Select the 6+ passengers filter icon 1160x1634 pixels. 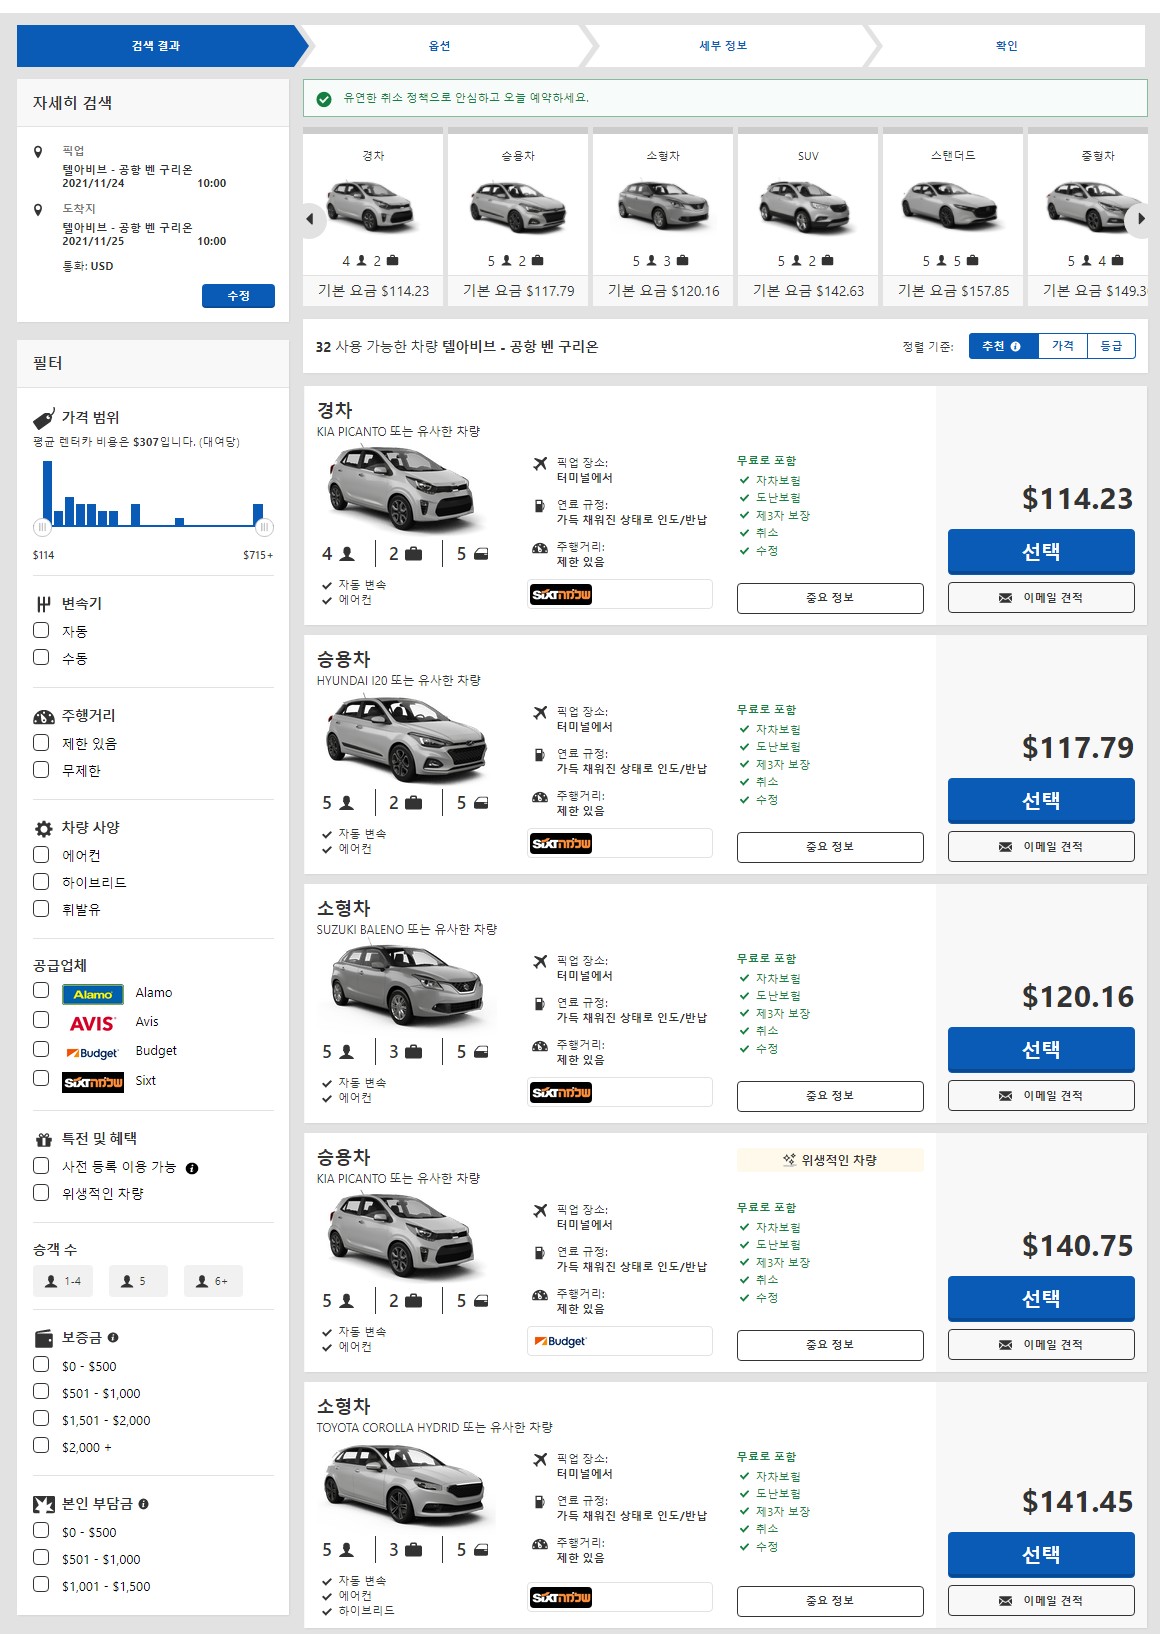pyautogui.click(x=212, y=1281)
